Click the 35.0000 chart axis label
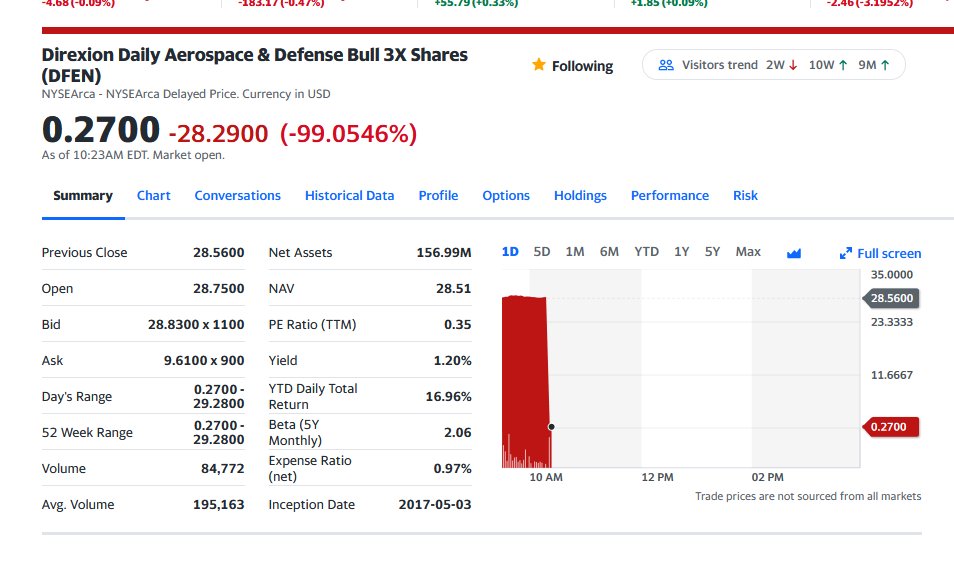The image size is (954, 576). pyautogui.click(x=891, y=274)
